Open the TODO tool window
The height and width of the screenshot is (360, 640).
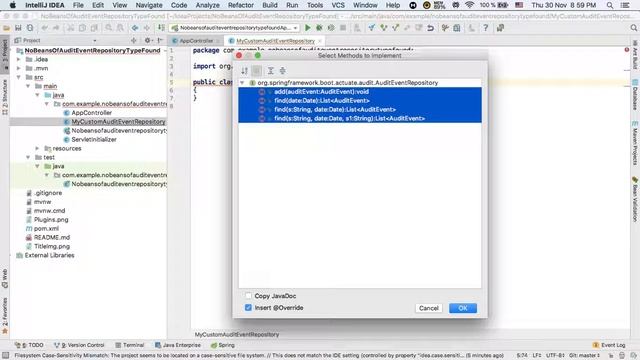(29, 345)
